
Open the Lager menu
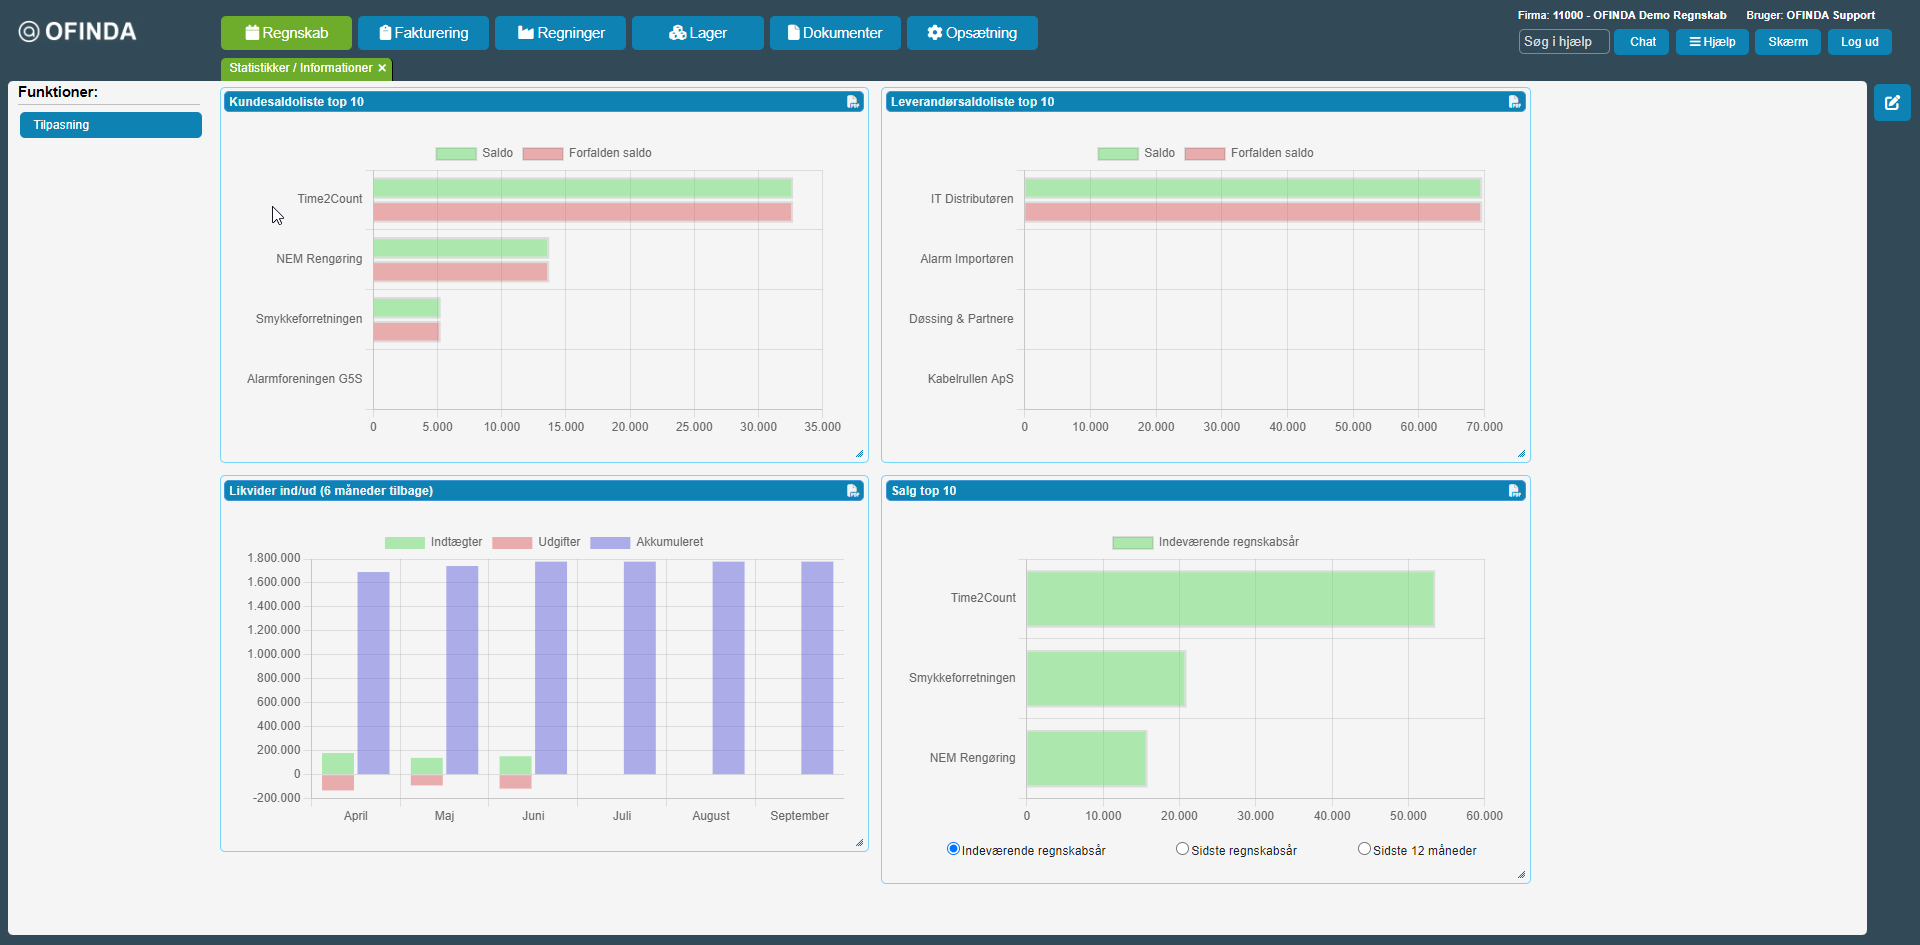[697, 33]
